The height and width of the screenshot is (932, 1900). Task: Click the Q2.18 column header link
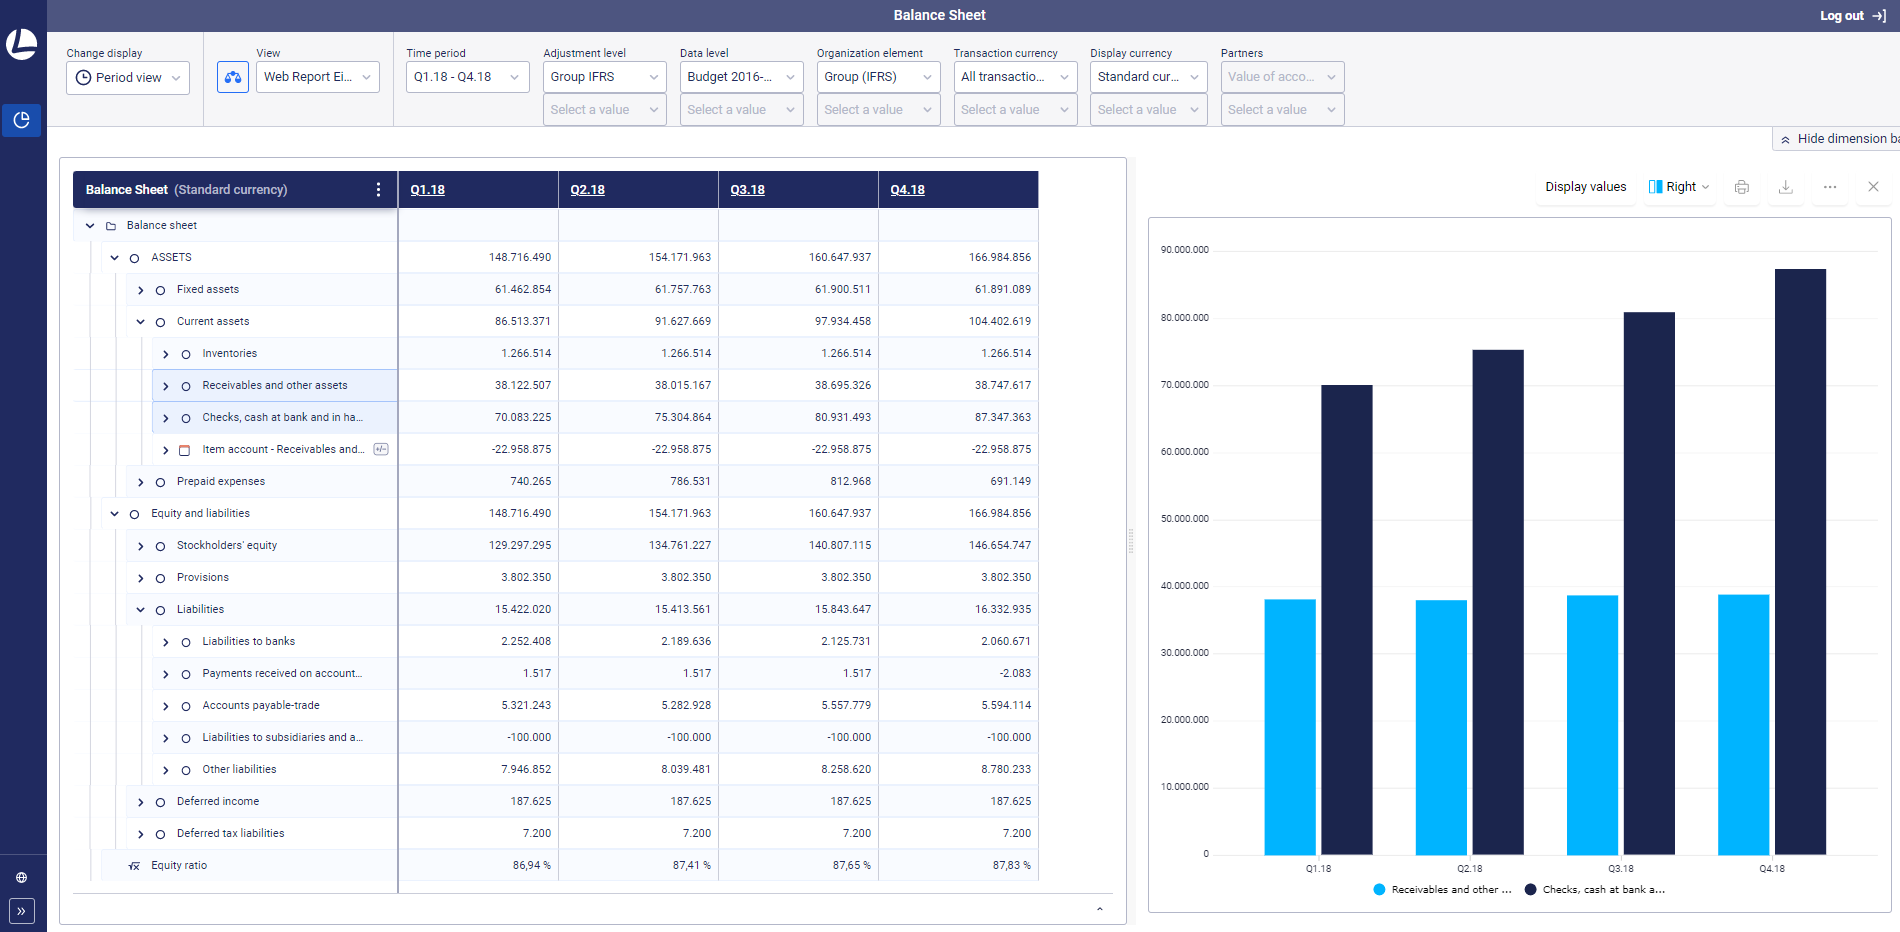588,190
